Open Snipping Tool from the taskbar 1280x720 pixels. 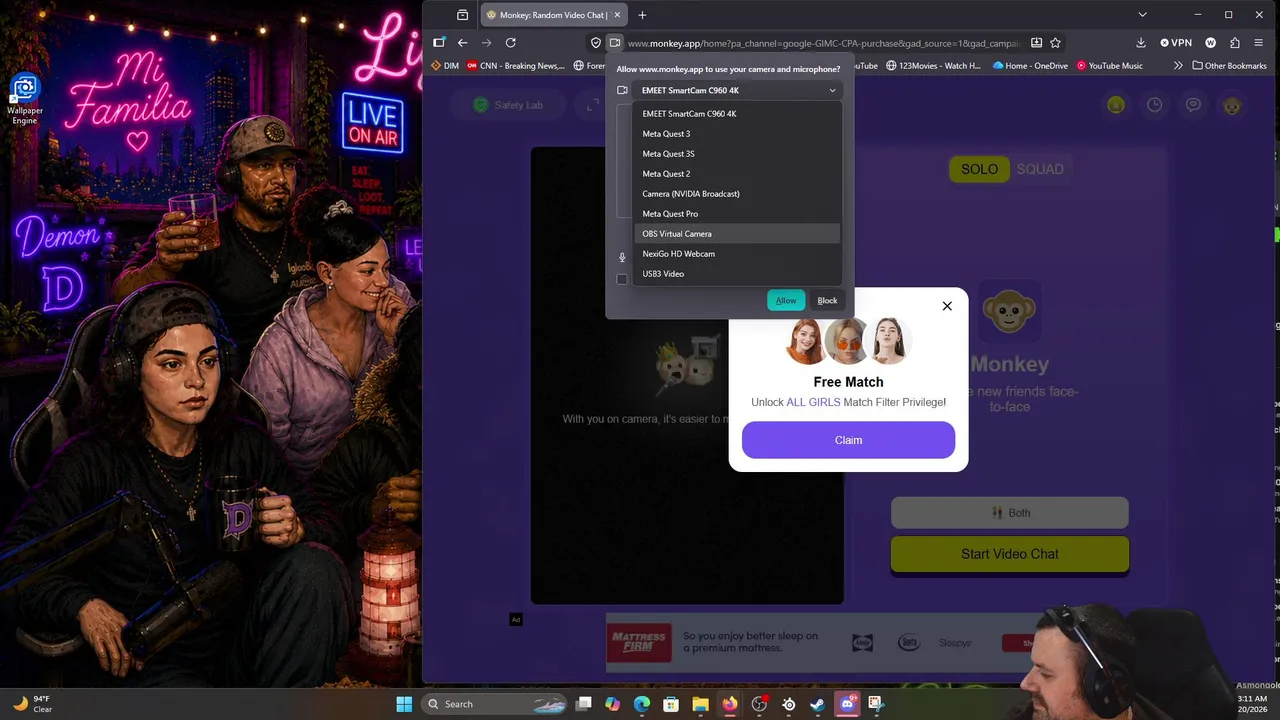(876, 704)
